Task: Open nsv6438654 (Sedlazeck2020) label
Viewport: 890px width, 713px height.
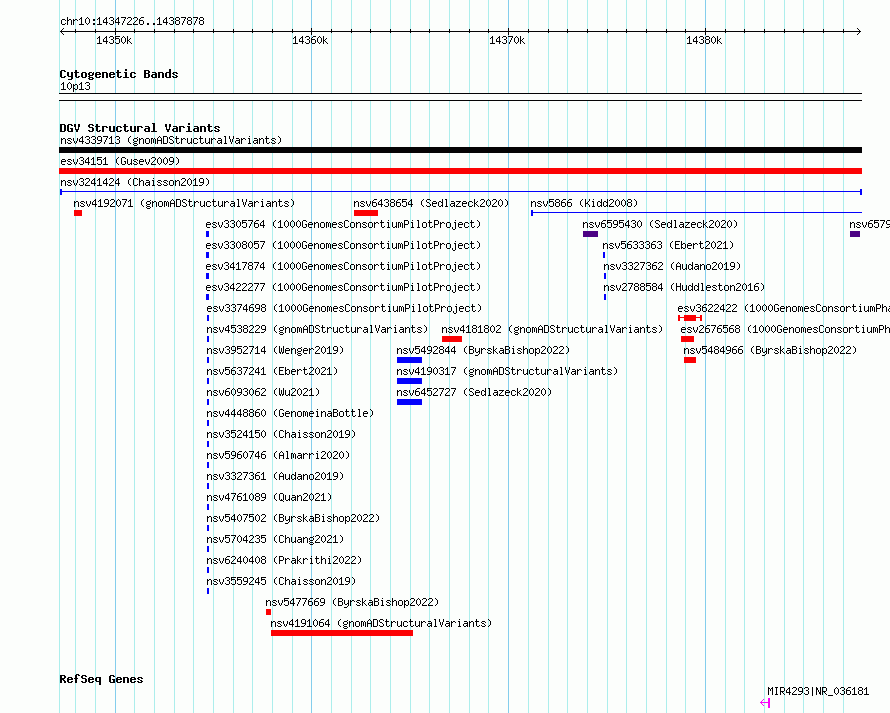Action: point(431,203)
